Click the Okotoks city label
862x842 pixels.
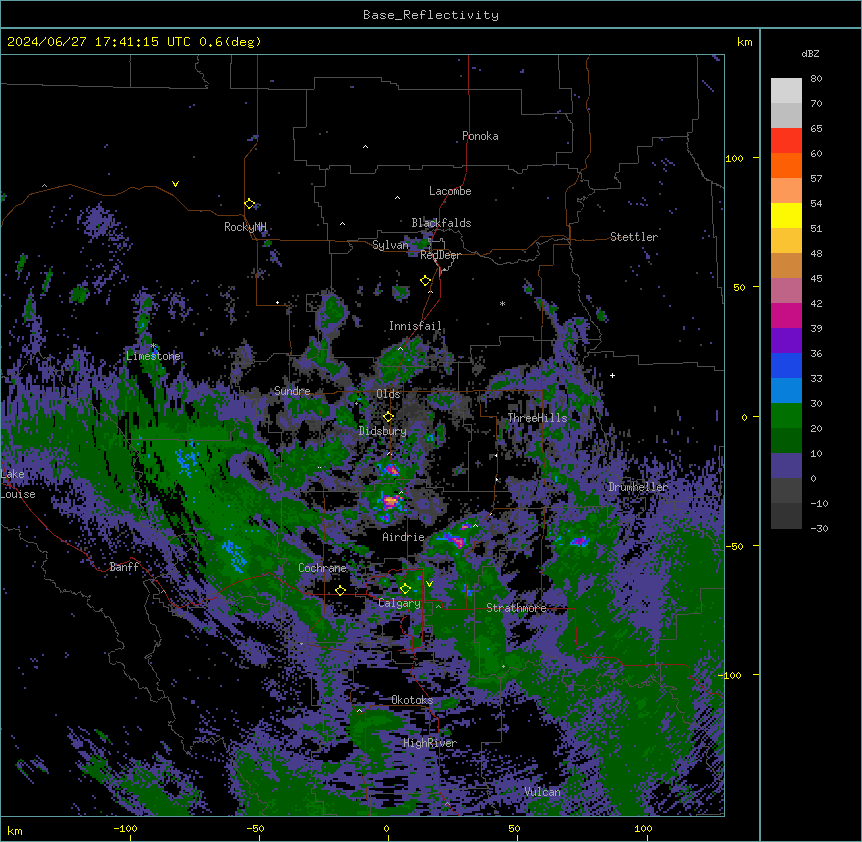point(412,700)
